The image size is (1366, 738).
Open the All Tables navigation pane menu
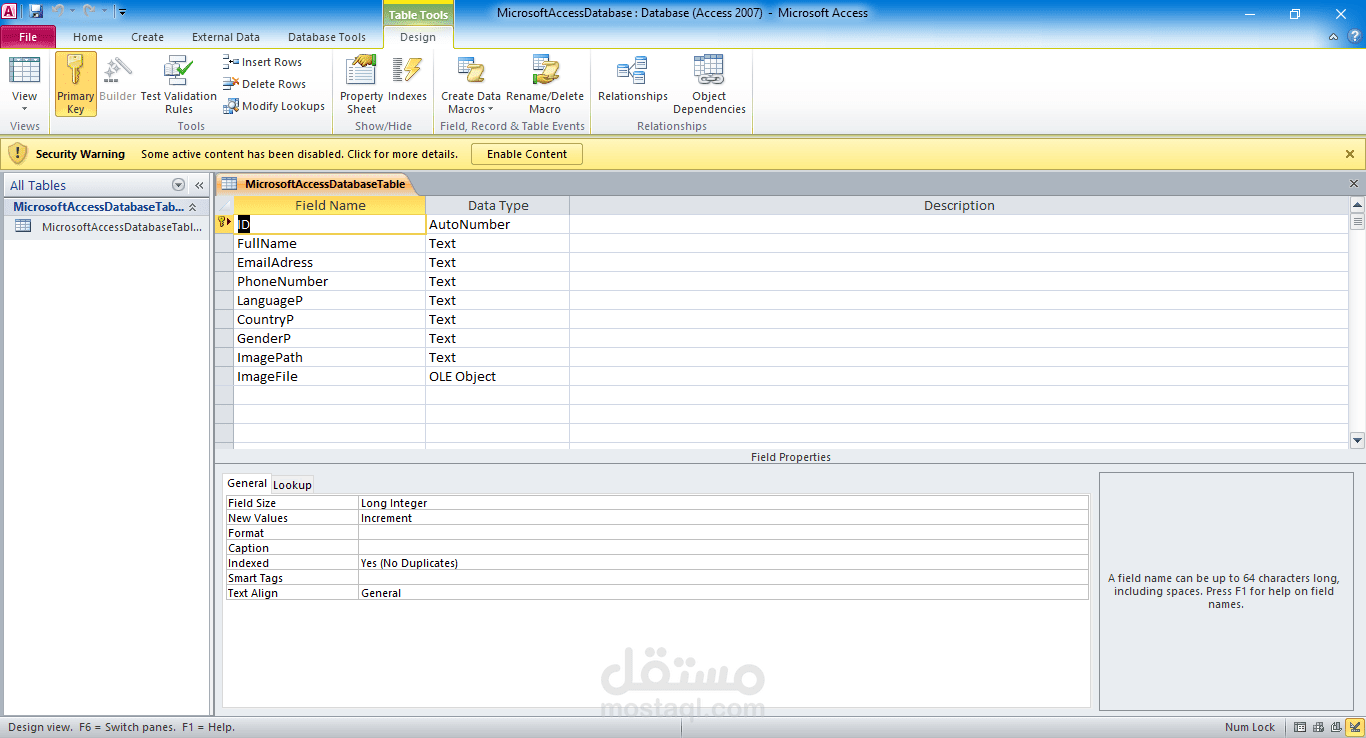click(x=179, y=185)
